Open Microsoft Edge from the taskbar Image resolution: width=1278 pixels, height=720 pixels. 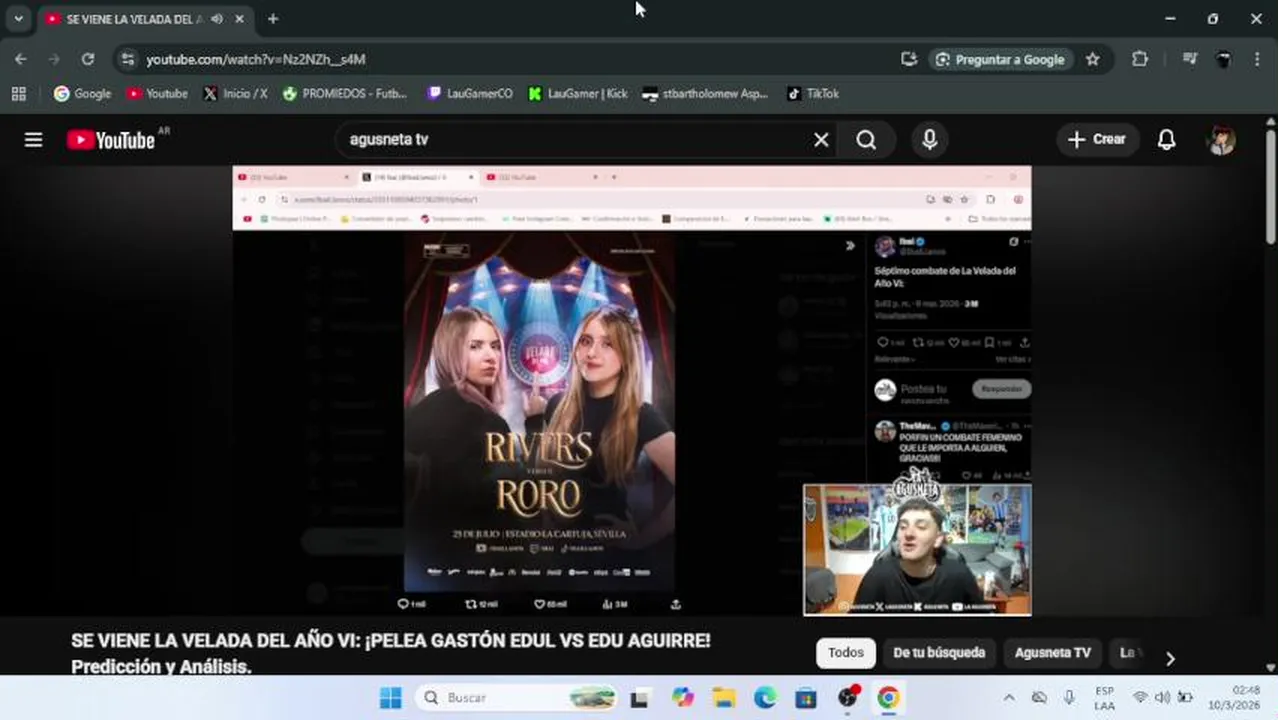[765, 698]
